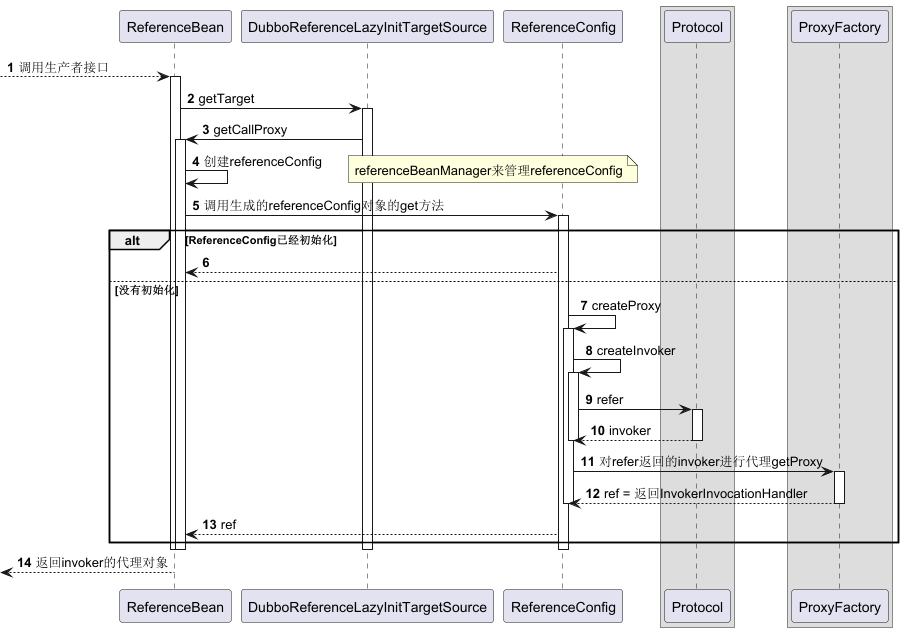Select the bottom Protocol participant box
This screenshot has height=632, width=904.
[697, 606]
